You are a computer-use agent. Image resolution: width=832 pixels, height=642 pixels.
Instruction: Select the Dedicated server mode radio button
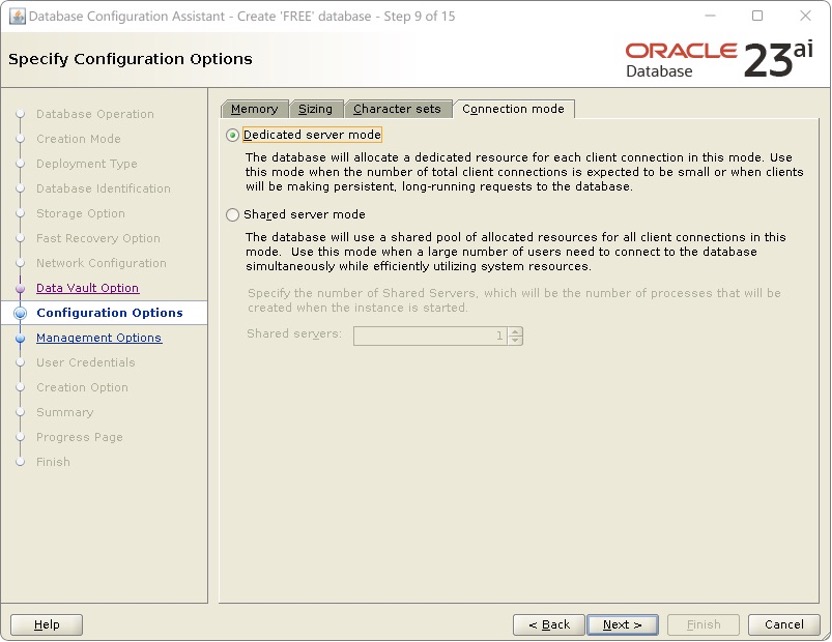pos(231,135)
